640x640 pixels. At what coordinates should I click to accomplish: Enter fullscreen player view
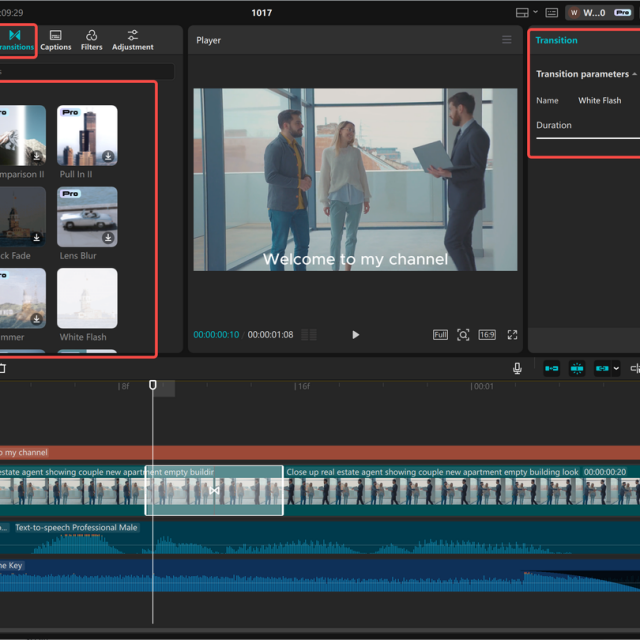(512, 335)
